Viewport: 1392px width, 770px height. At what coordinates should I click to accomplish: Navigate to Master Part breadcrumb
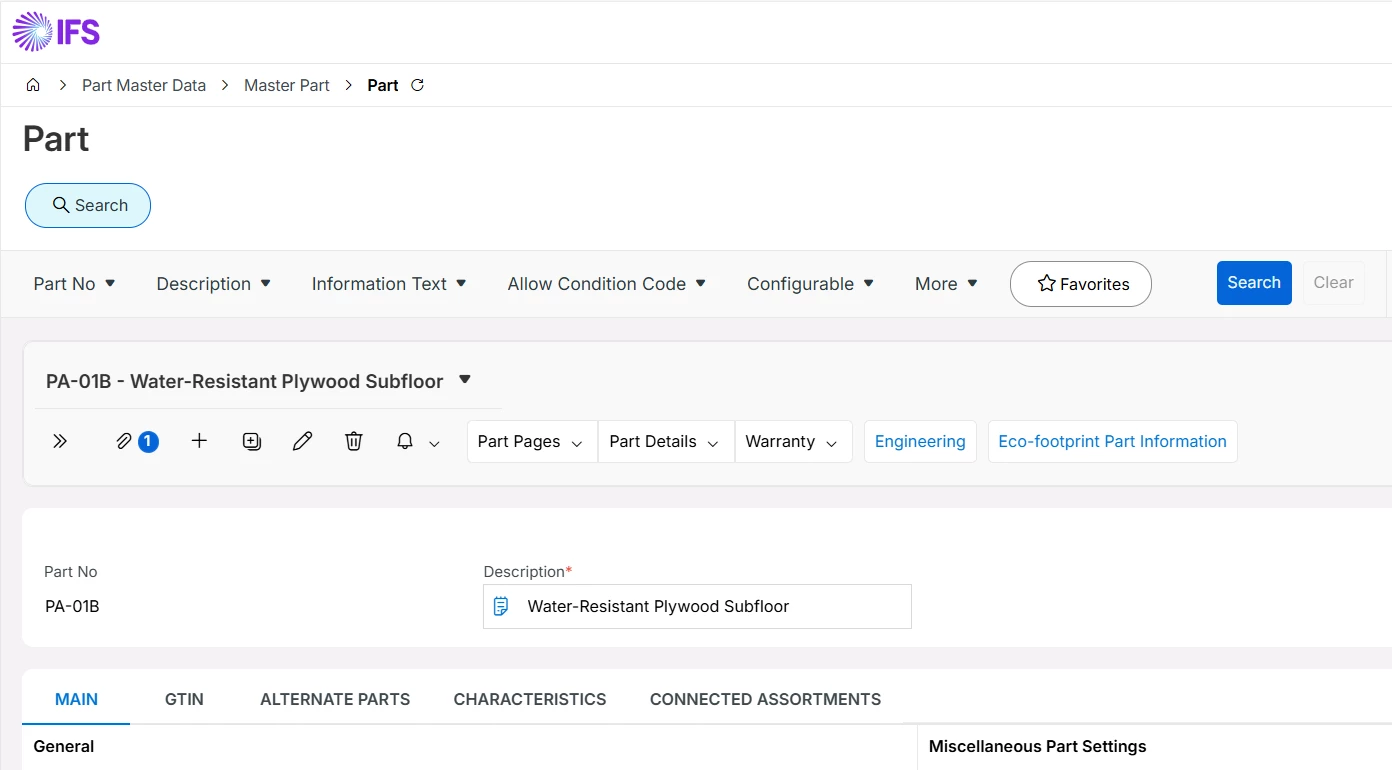tap(287, 85)
